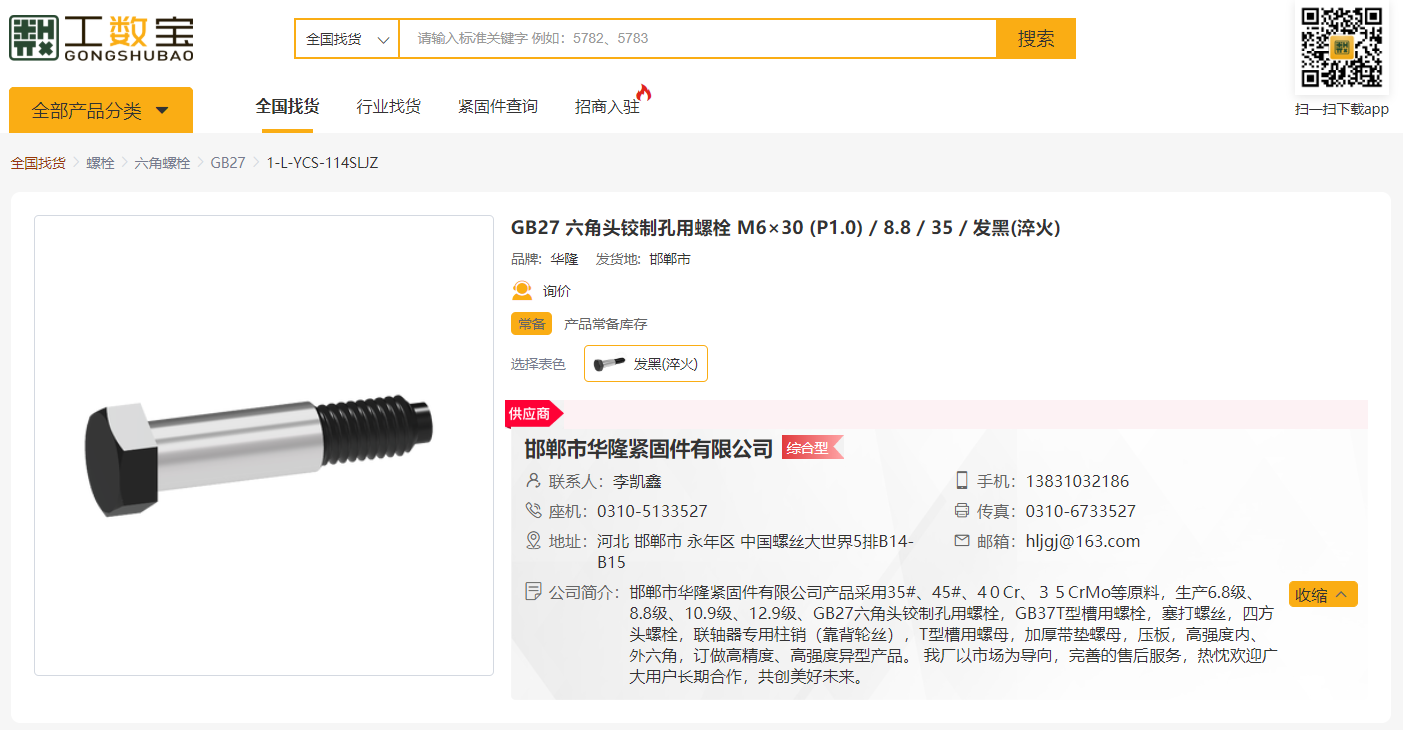Open the 全国找货 search scope dropdown
Image resolution: width=1403 pixels, height=730 pixels.
coord(346,39)
